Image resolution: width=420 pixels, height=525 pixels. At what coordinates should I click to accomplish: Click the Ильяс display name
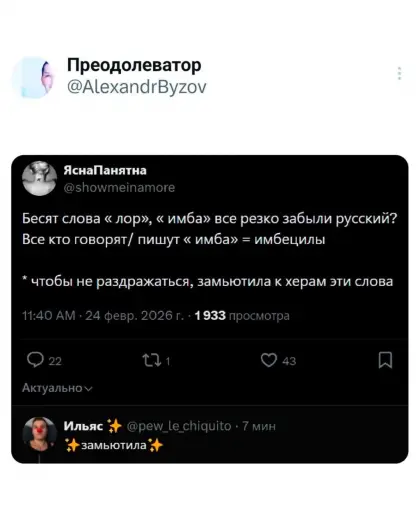click(83, 426)
